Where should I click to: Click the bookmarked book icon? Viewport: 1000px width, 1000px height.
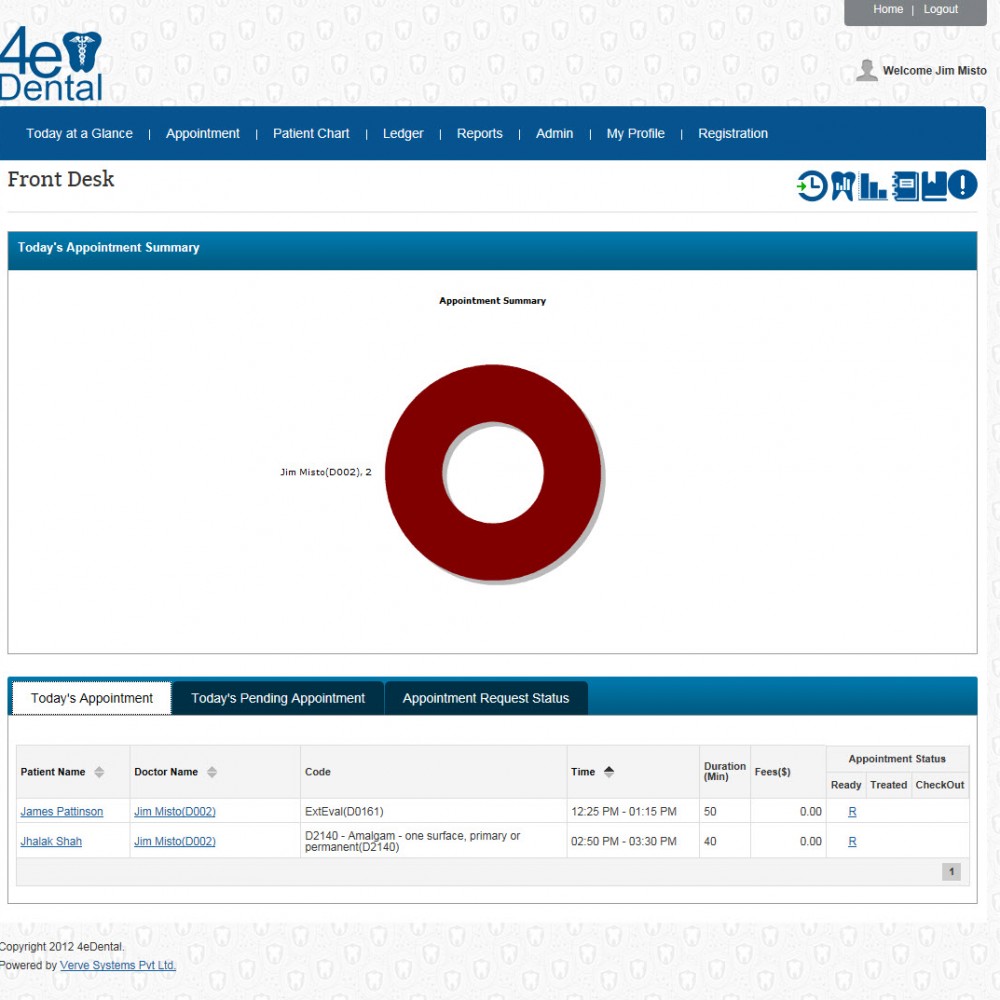pos(934,186)
